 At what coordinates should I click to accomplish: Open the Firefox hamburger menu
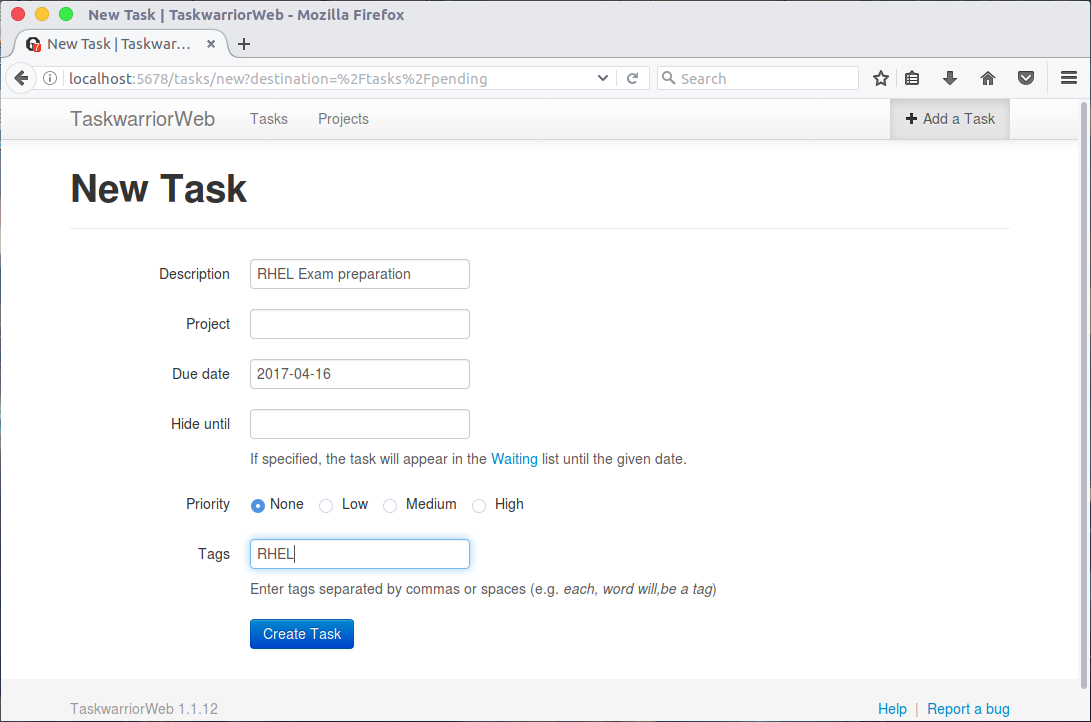(1069, 78)
